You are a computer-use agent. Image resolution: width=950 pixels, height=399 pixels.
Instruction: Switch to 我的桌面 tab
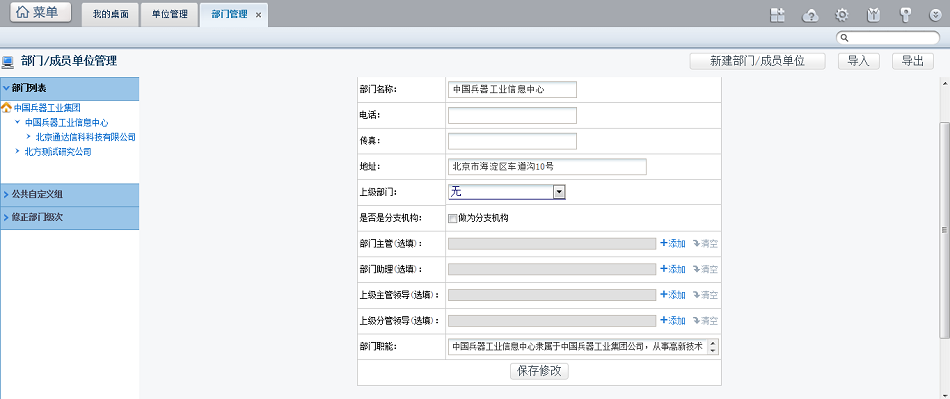(x=110, y=15)
